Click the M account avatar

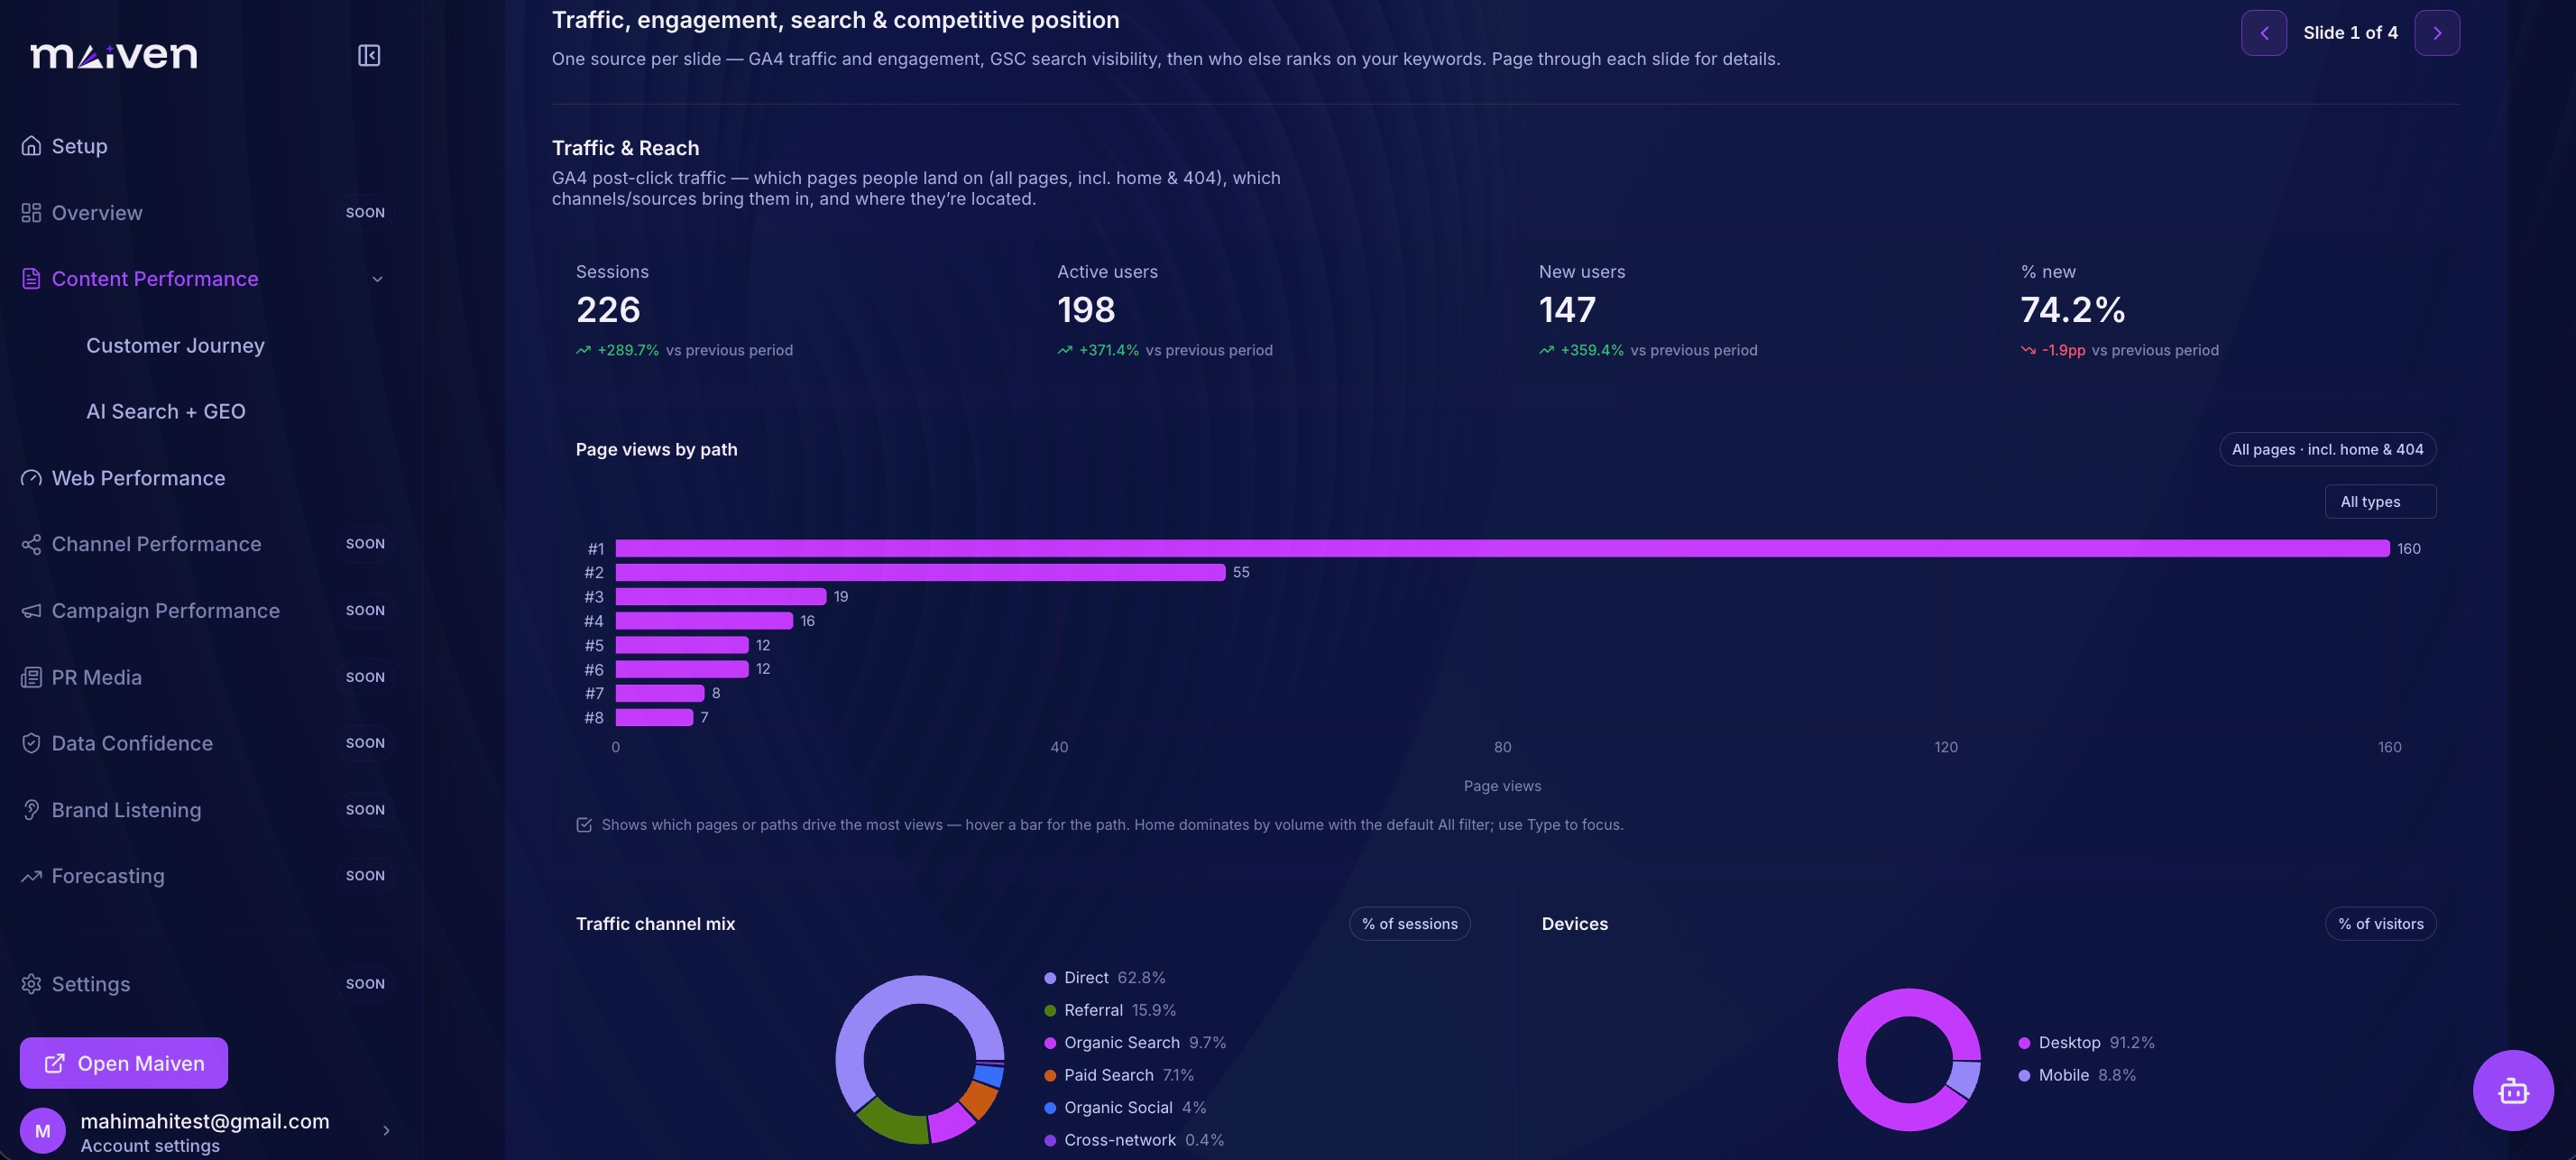coord(43,1131)
